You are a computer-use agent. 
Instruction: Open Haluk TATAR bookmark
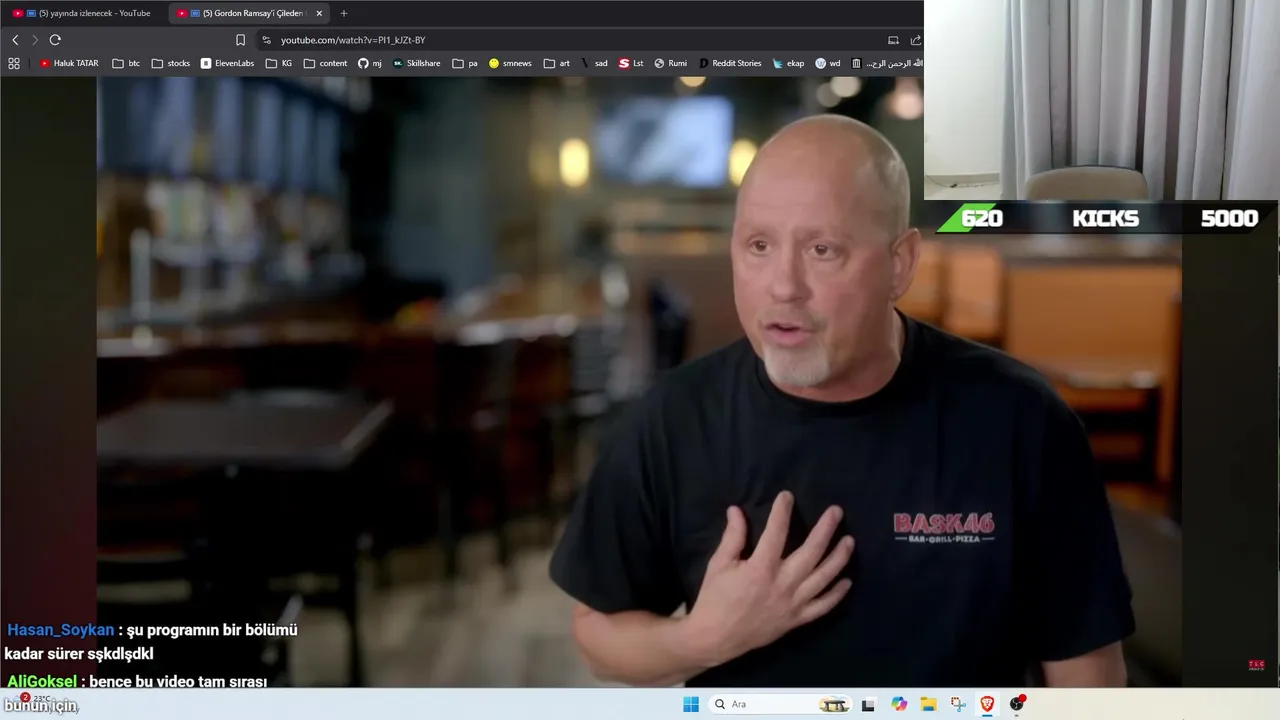pyautogui.click(x=69, y=63)
